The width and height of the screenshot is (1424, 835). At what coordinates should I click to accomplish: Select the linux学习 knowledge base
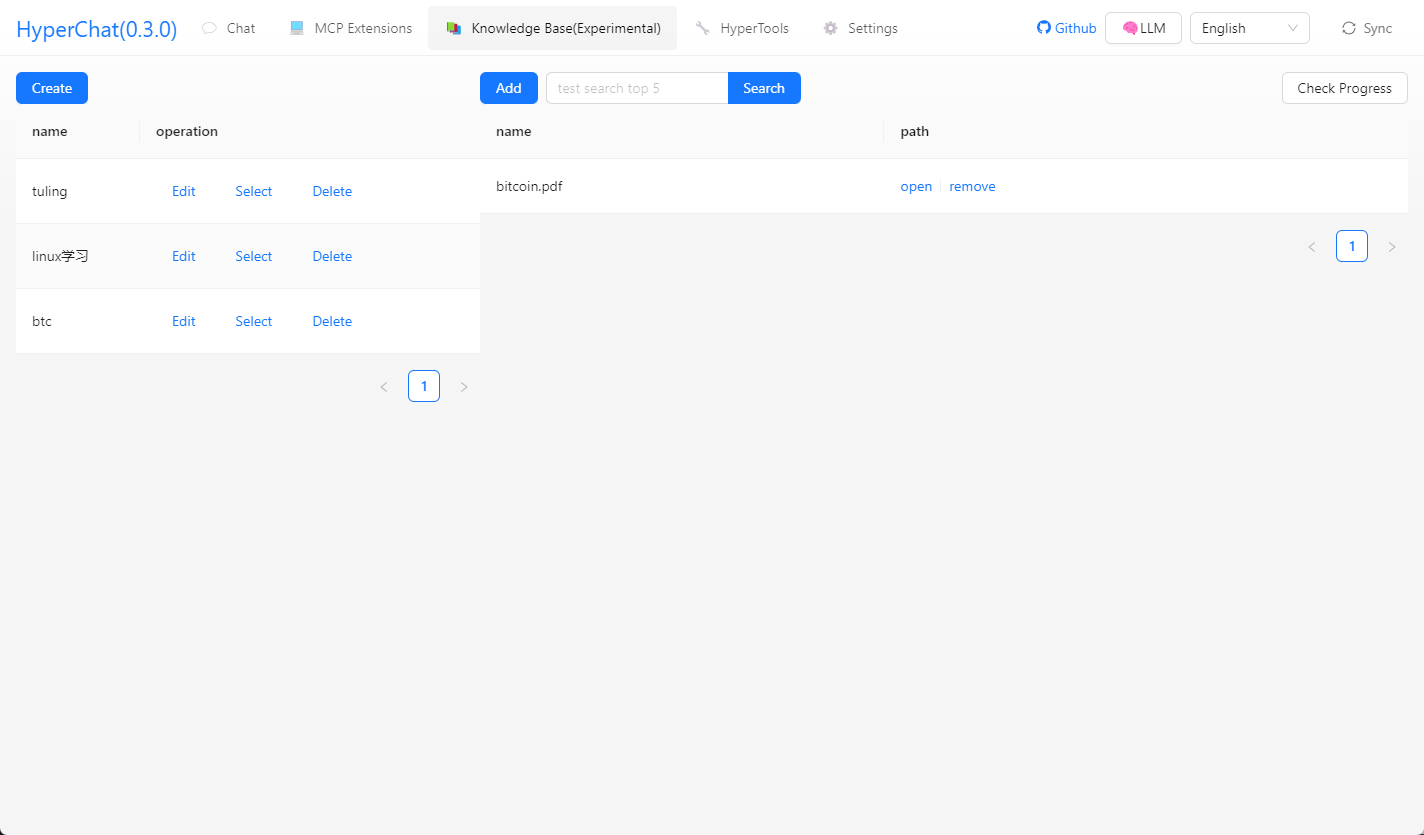coord(254,256)
